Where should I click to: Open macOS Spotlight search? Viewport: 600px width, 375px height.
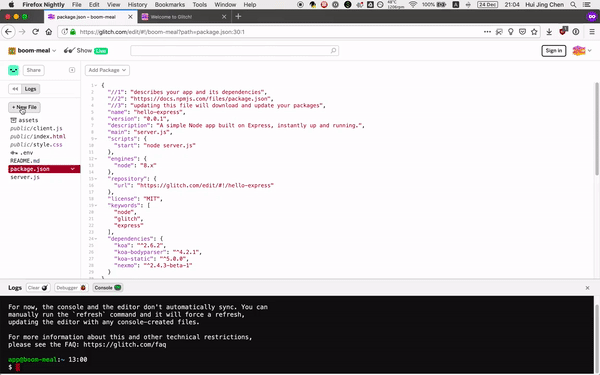[x=573, y=5]
